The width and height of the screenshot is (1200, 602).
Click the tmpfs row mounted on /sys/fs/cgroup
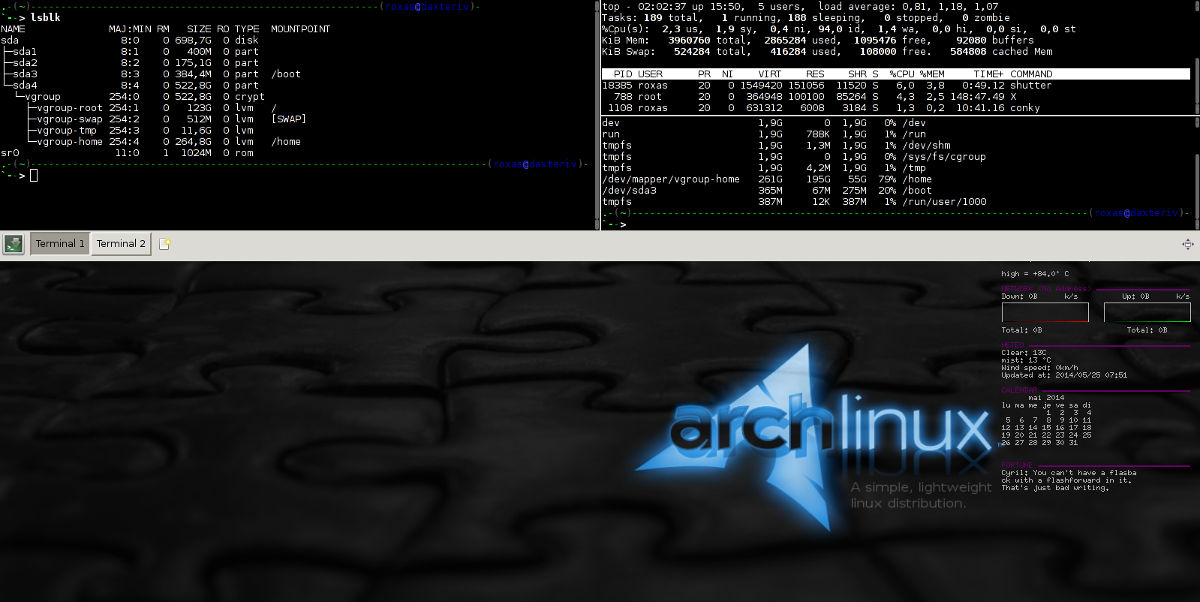coord(795,156)
